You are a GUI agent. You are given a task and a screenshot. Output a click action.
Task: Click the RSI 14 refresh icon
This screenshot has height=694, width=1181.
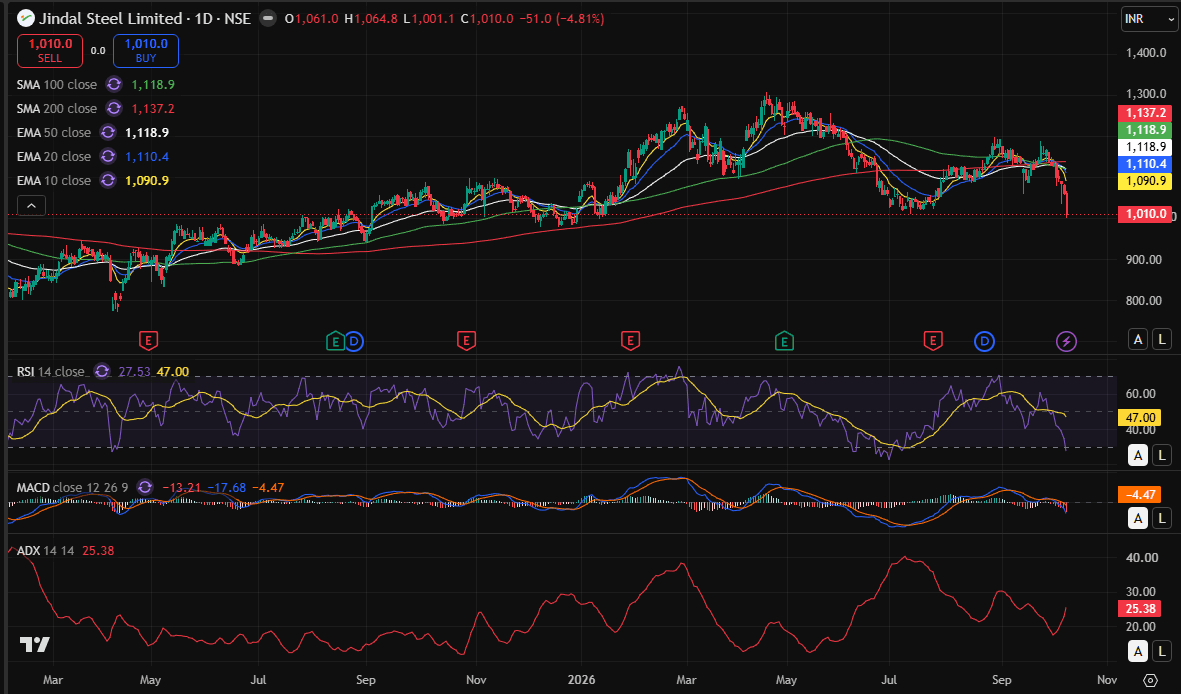pos(102,371)
